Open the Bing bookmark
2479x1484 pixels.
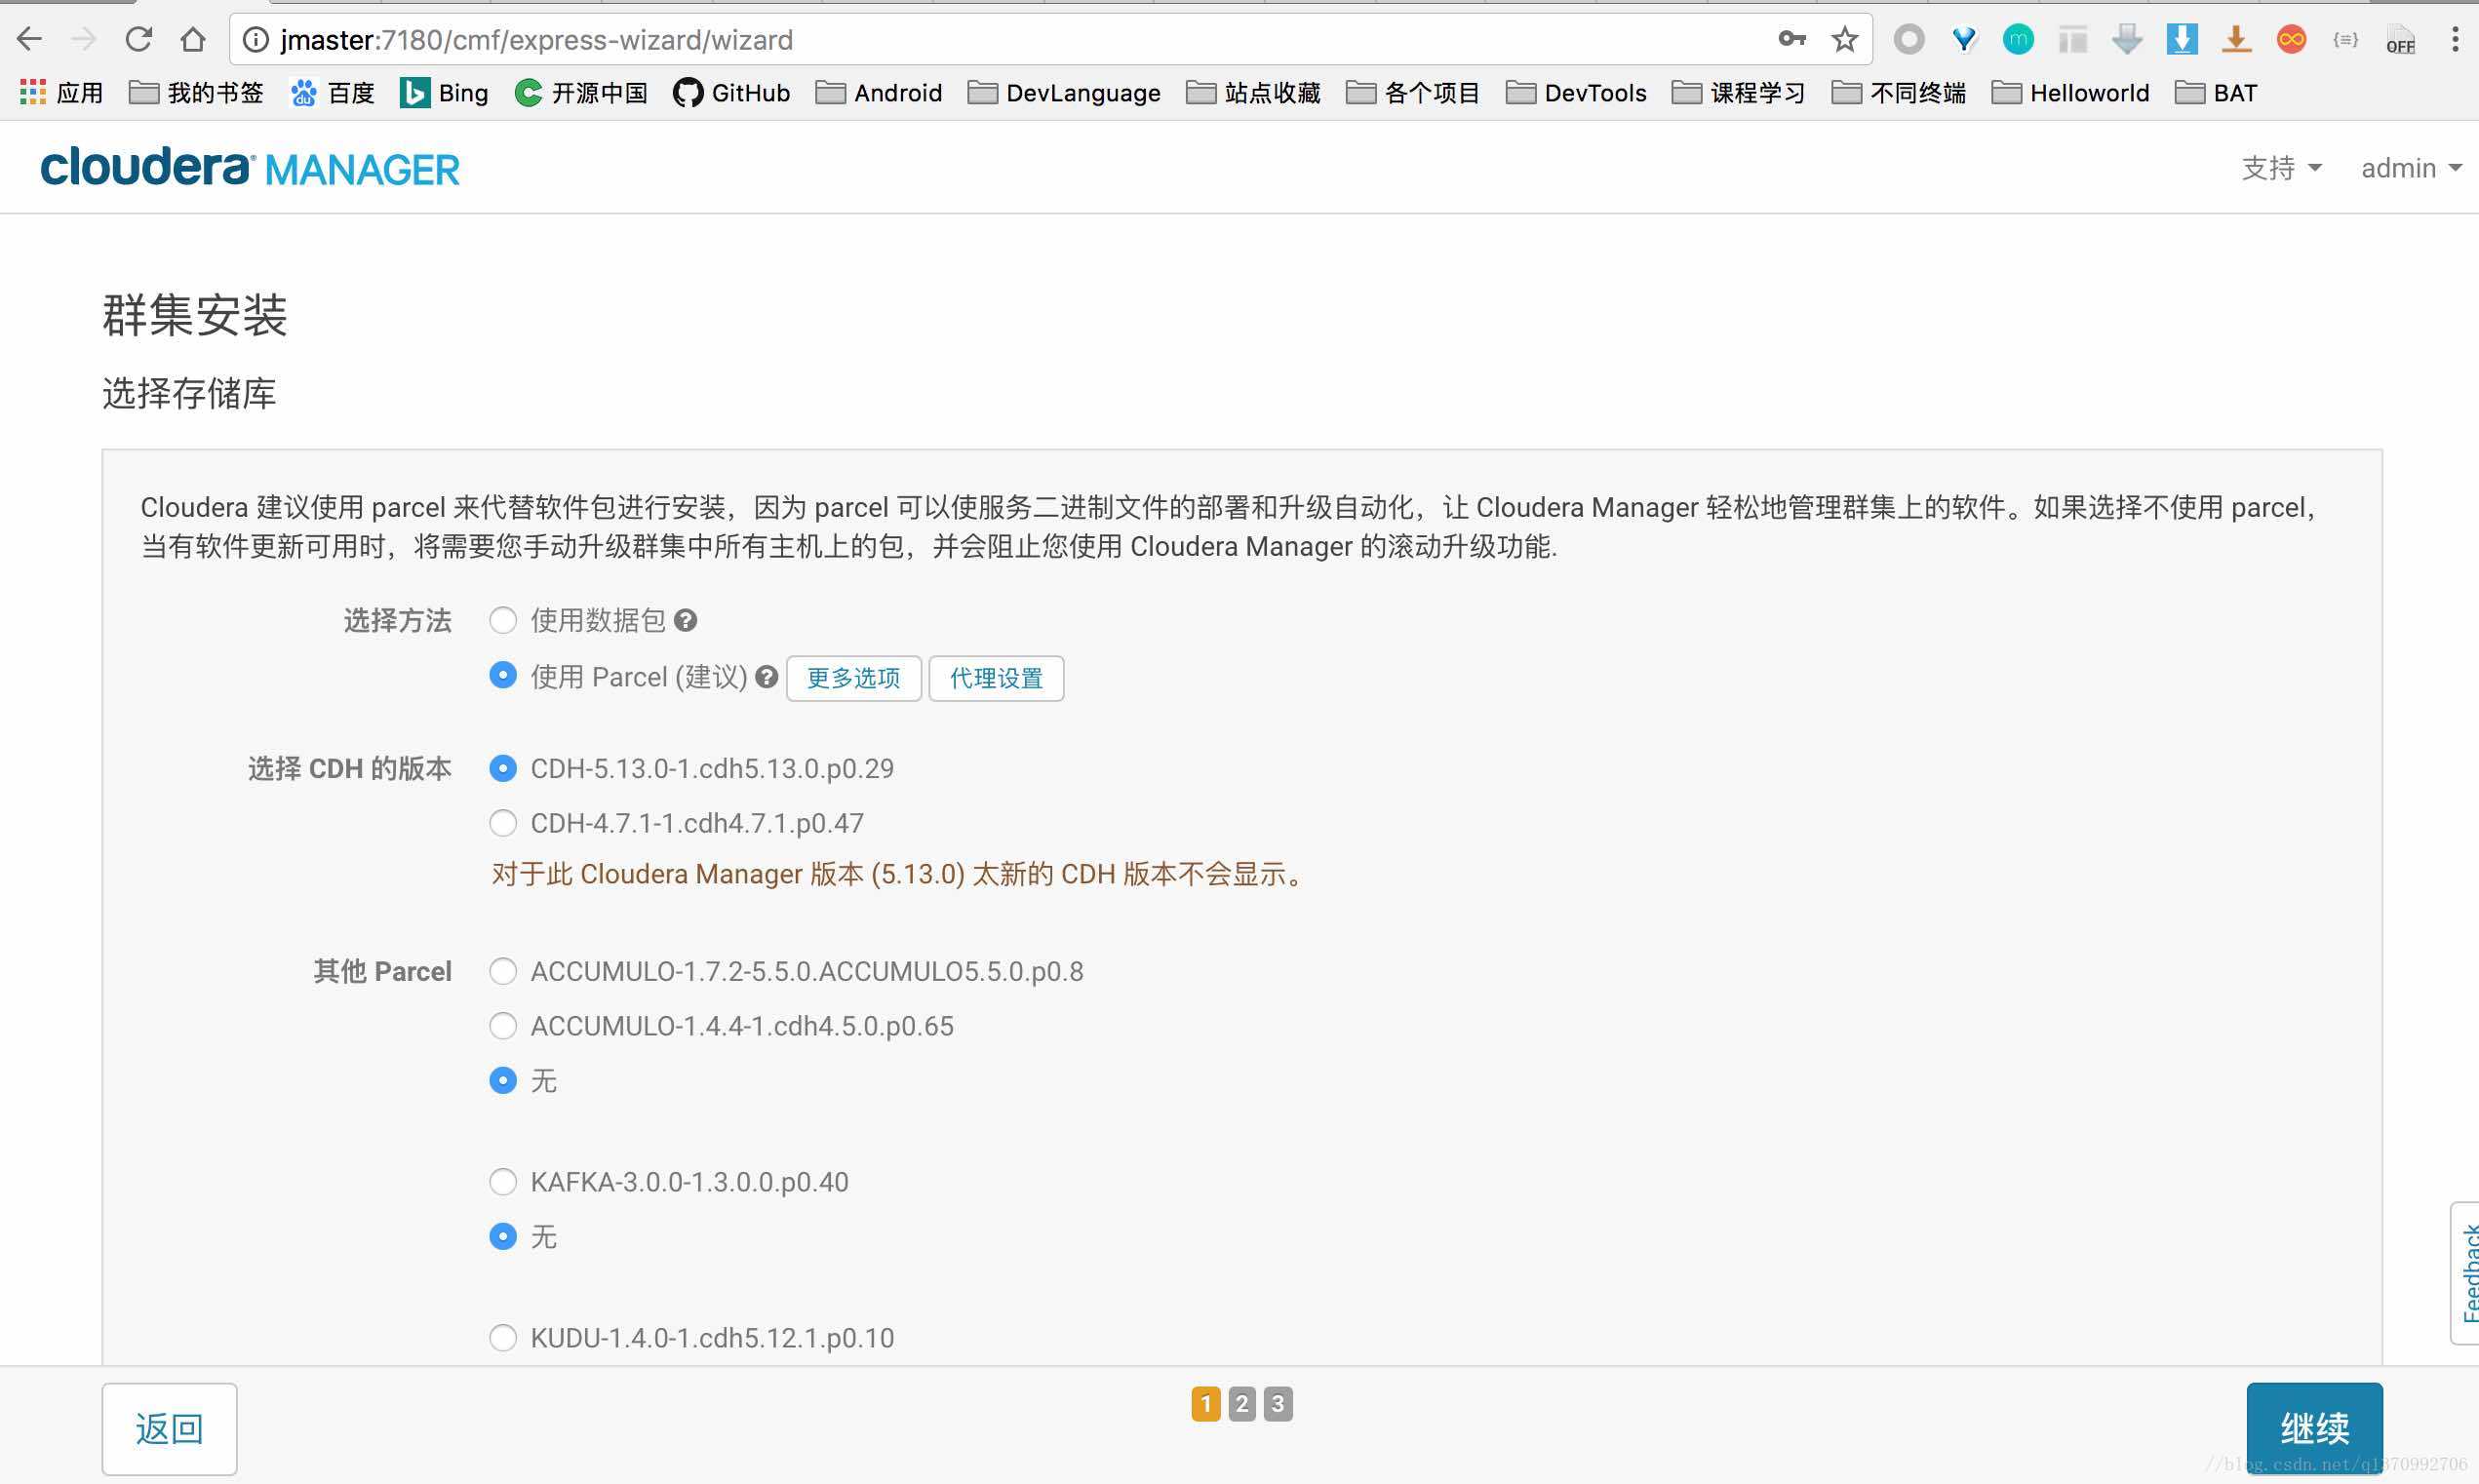coord(444,93)
